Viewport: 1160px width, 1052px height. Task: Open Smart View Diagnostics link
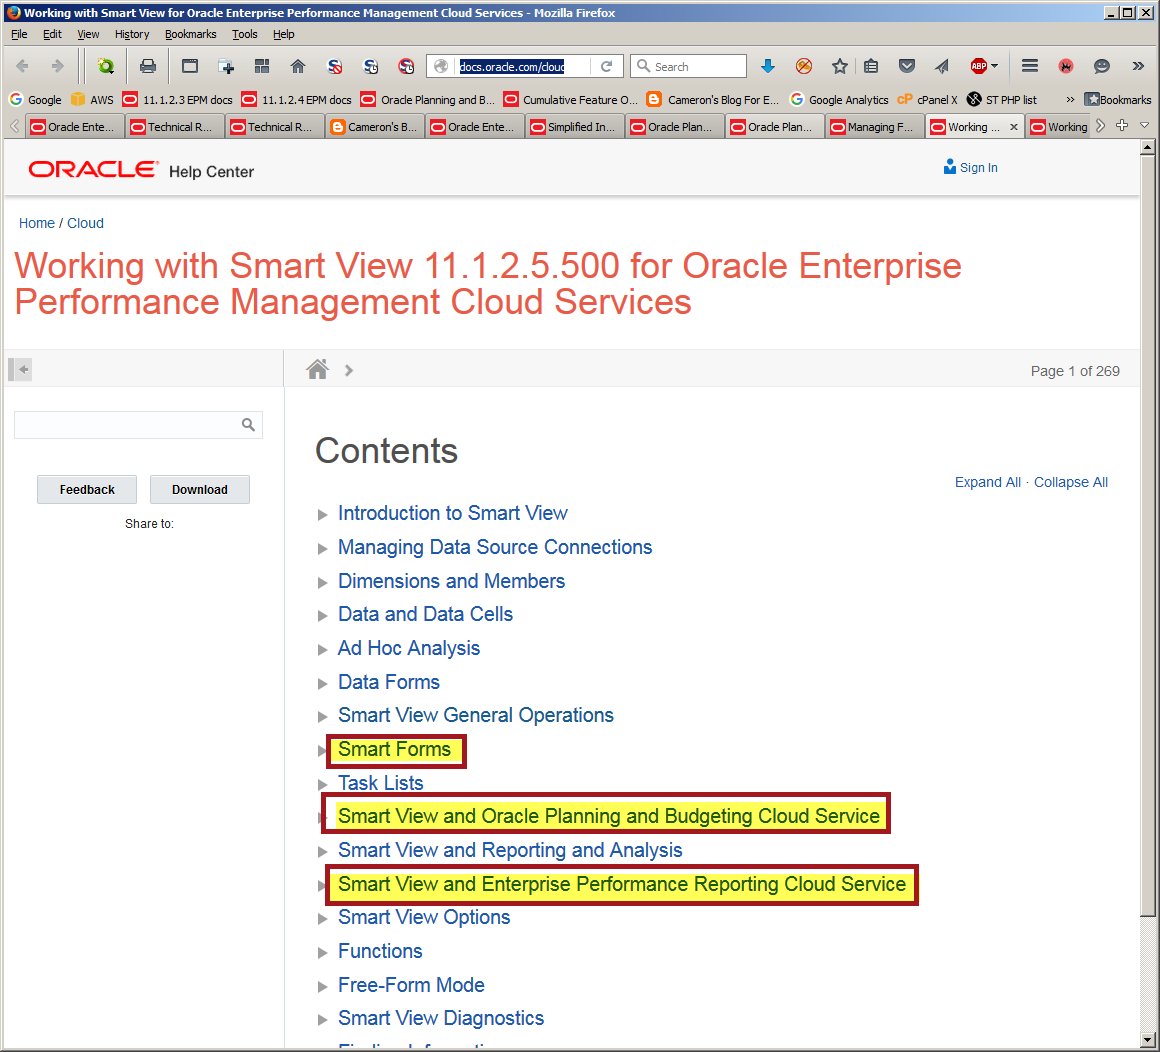[441, 1018]
